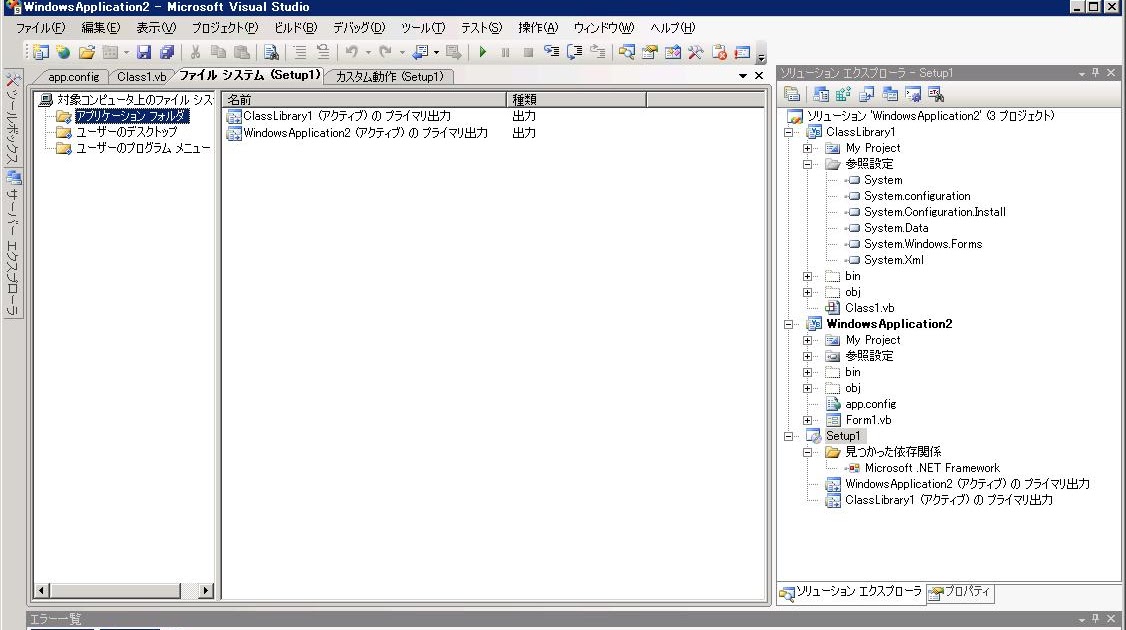Toggle auto-hide pin of Solution Explorer panel
1126x630 pixels.
click(1095, 73)
